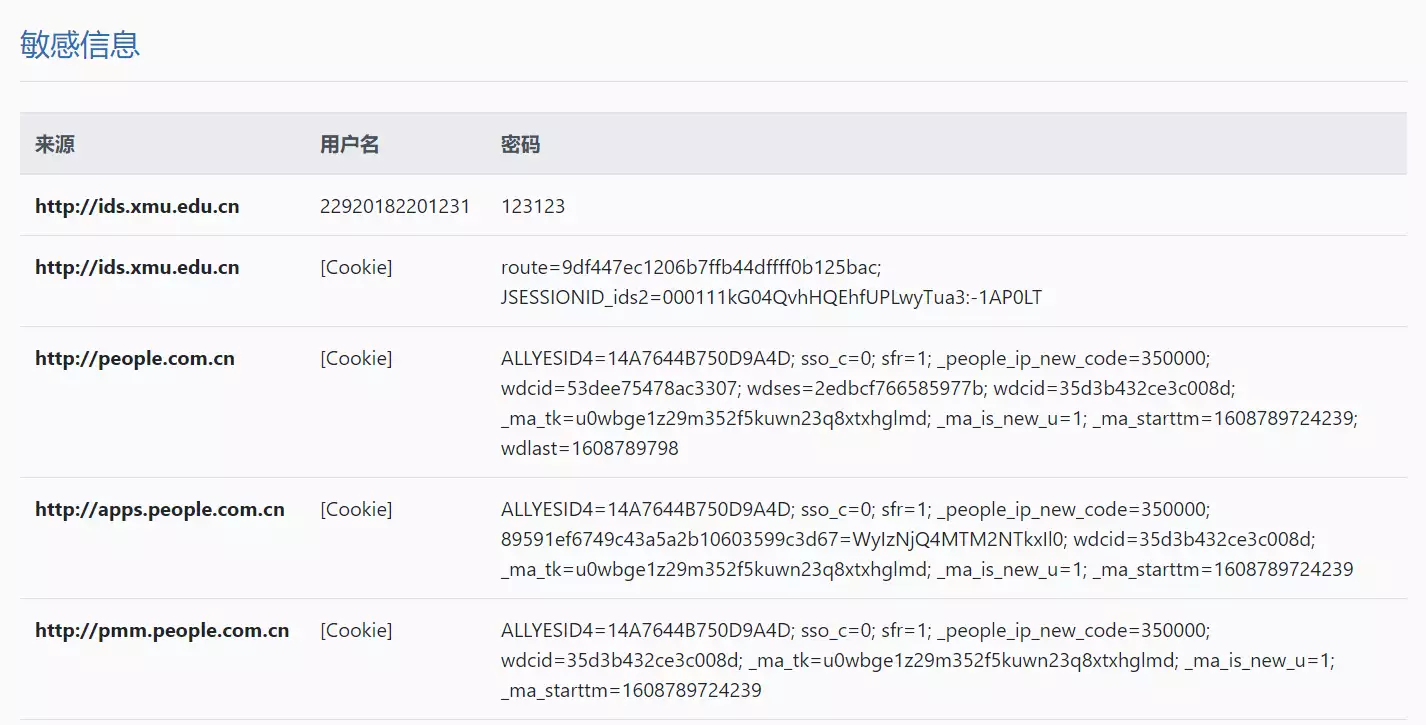
Task: Open the http://people.com.cn source entry
Action: [x=135, y=358]
